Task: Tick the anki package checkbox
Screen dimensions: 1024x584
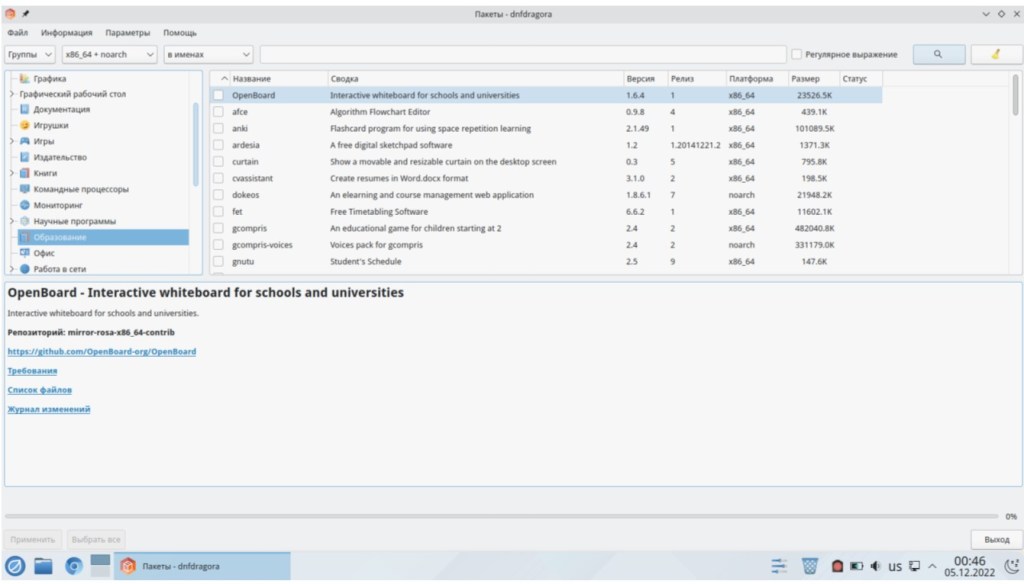Action: click(218, 129)
